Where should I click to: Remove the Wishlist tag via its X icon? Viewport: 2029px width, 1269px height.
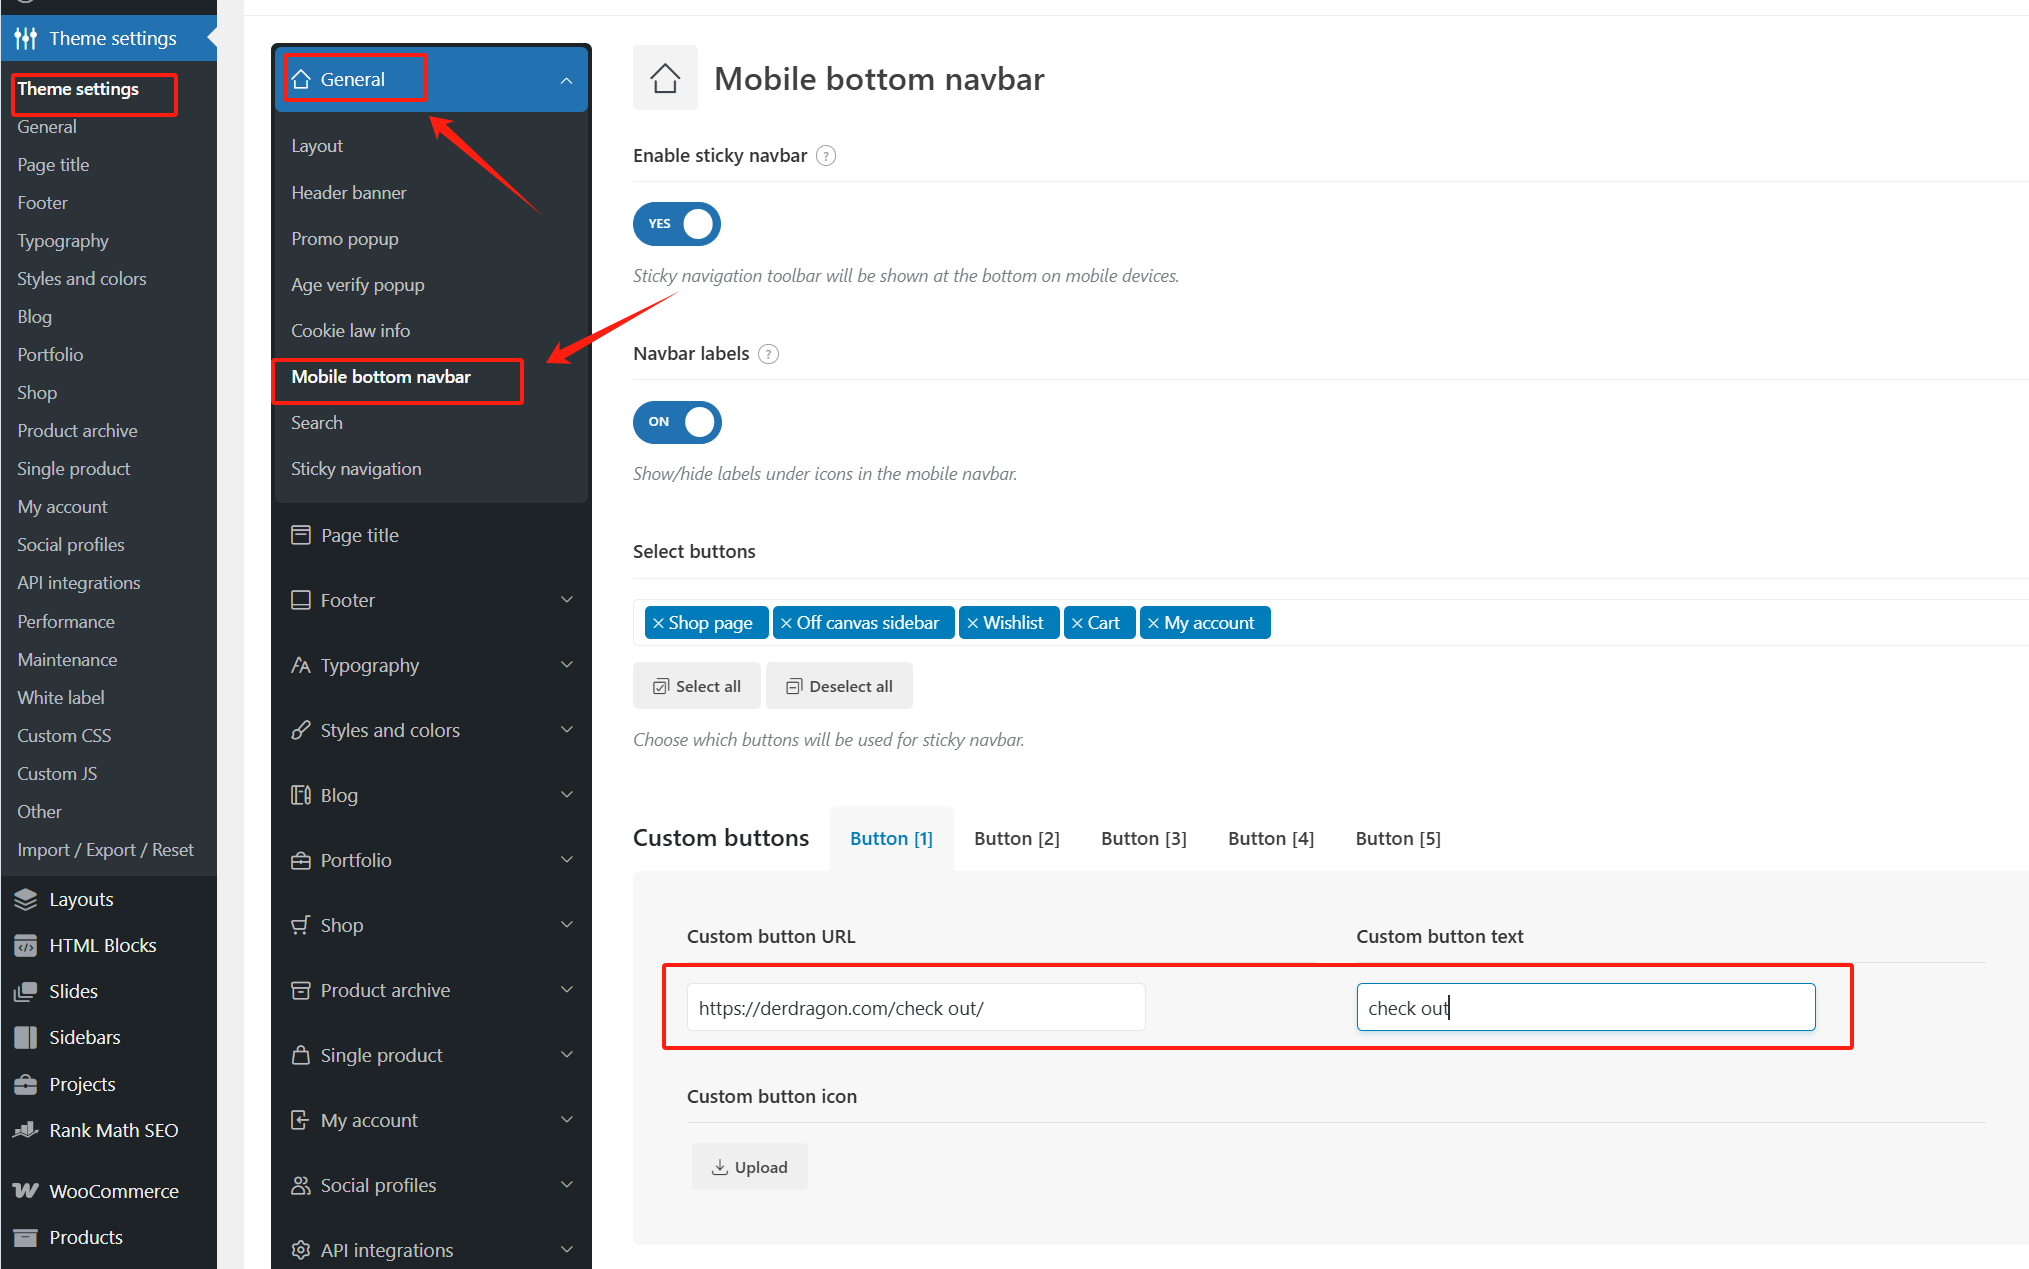pos(972,623)
